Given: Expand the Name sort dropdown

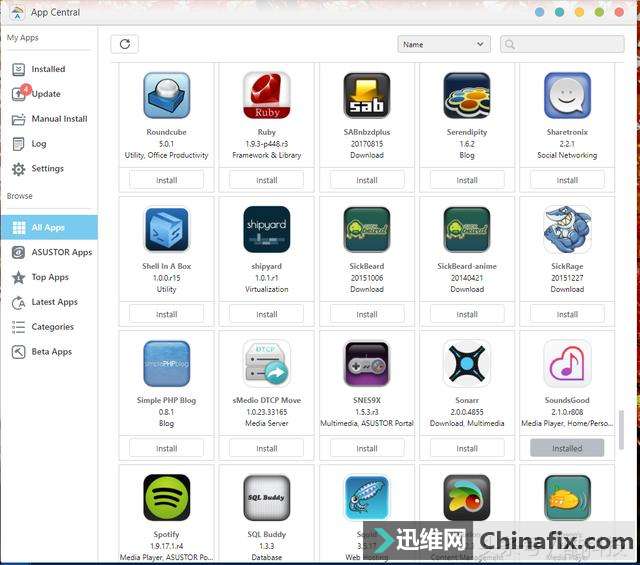Looking at the screenshot, I should (443, 44).
